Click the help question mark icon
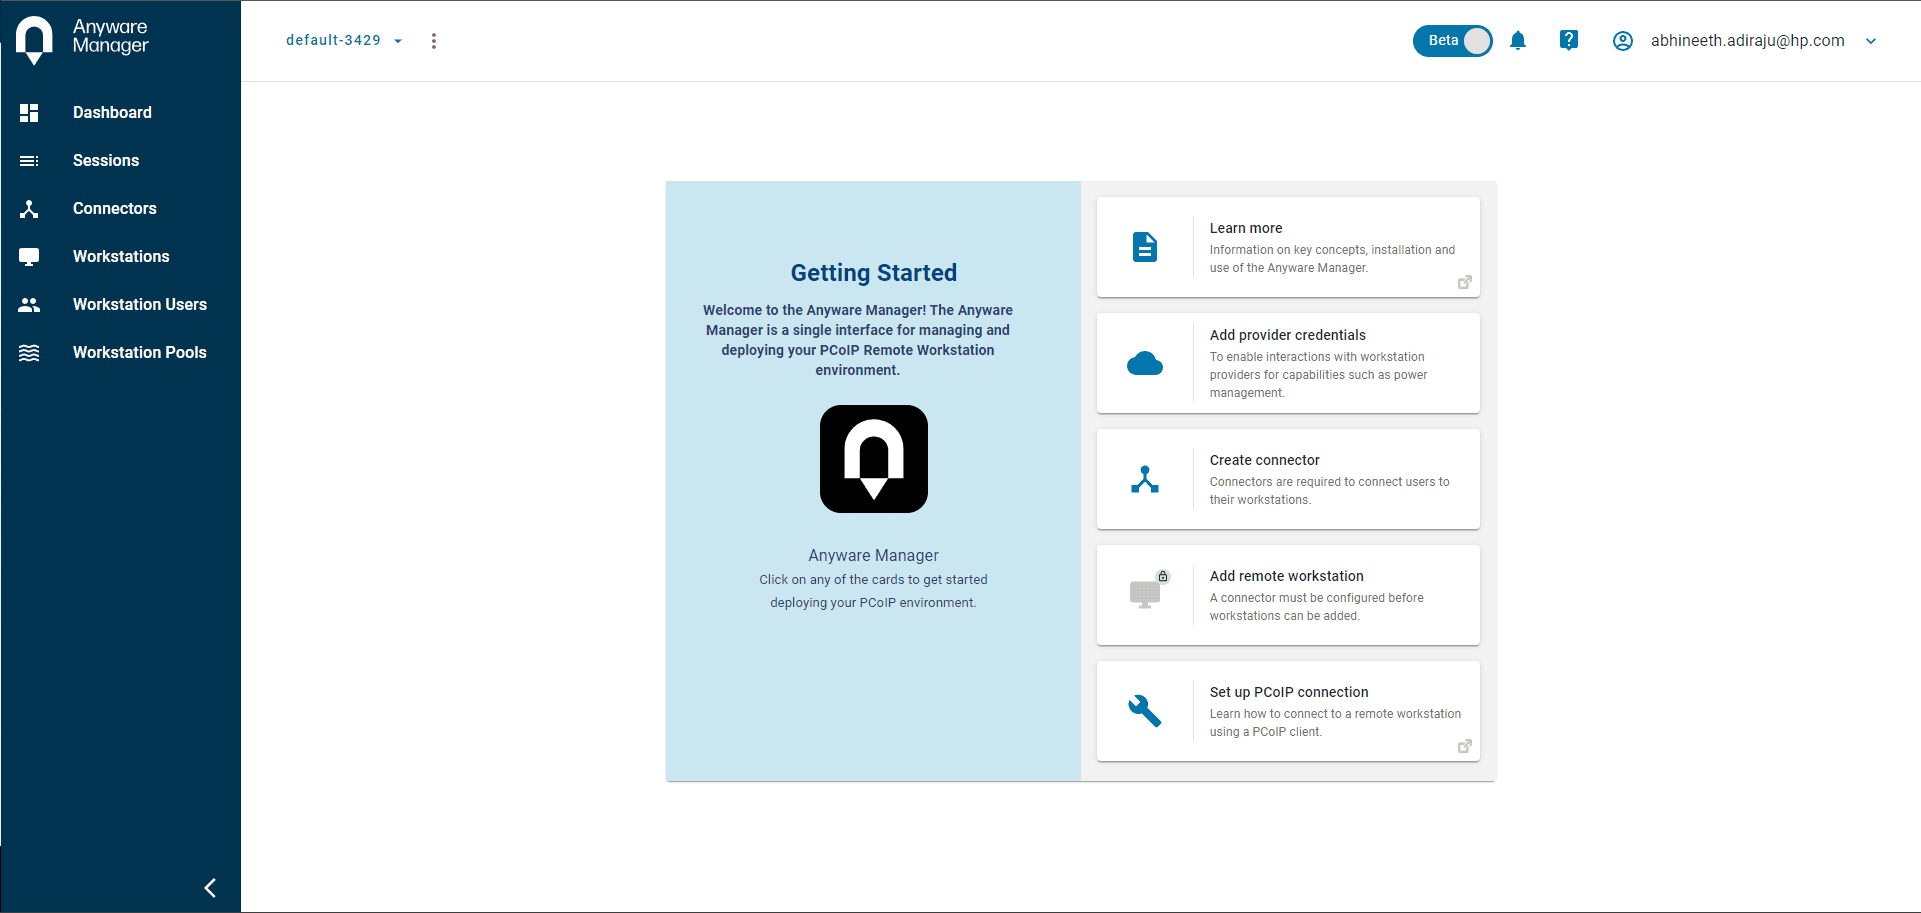1921x913 pixels. coord(1568,40)
